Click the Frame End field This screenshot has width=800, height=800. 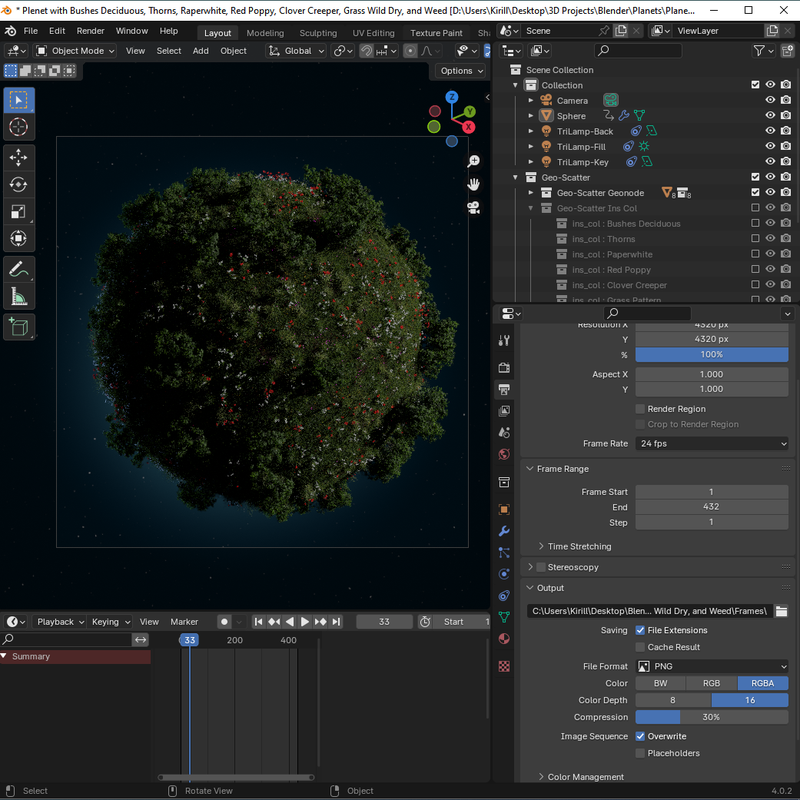(x=712, y=507)
